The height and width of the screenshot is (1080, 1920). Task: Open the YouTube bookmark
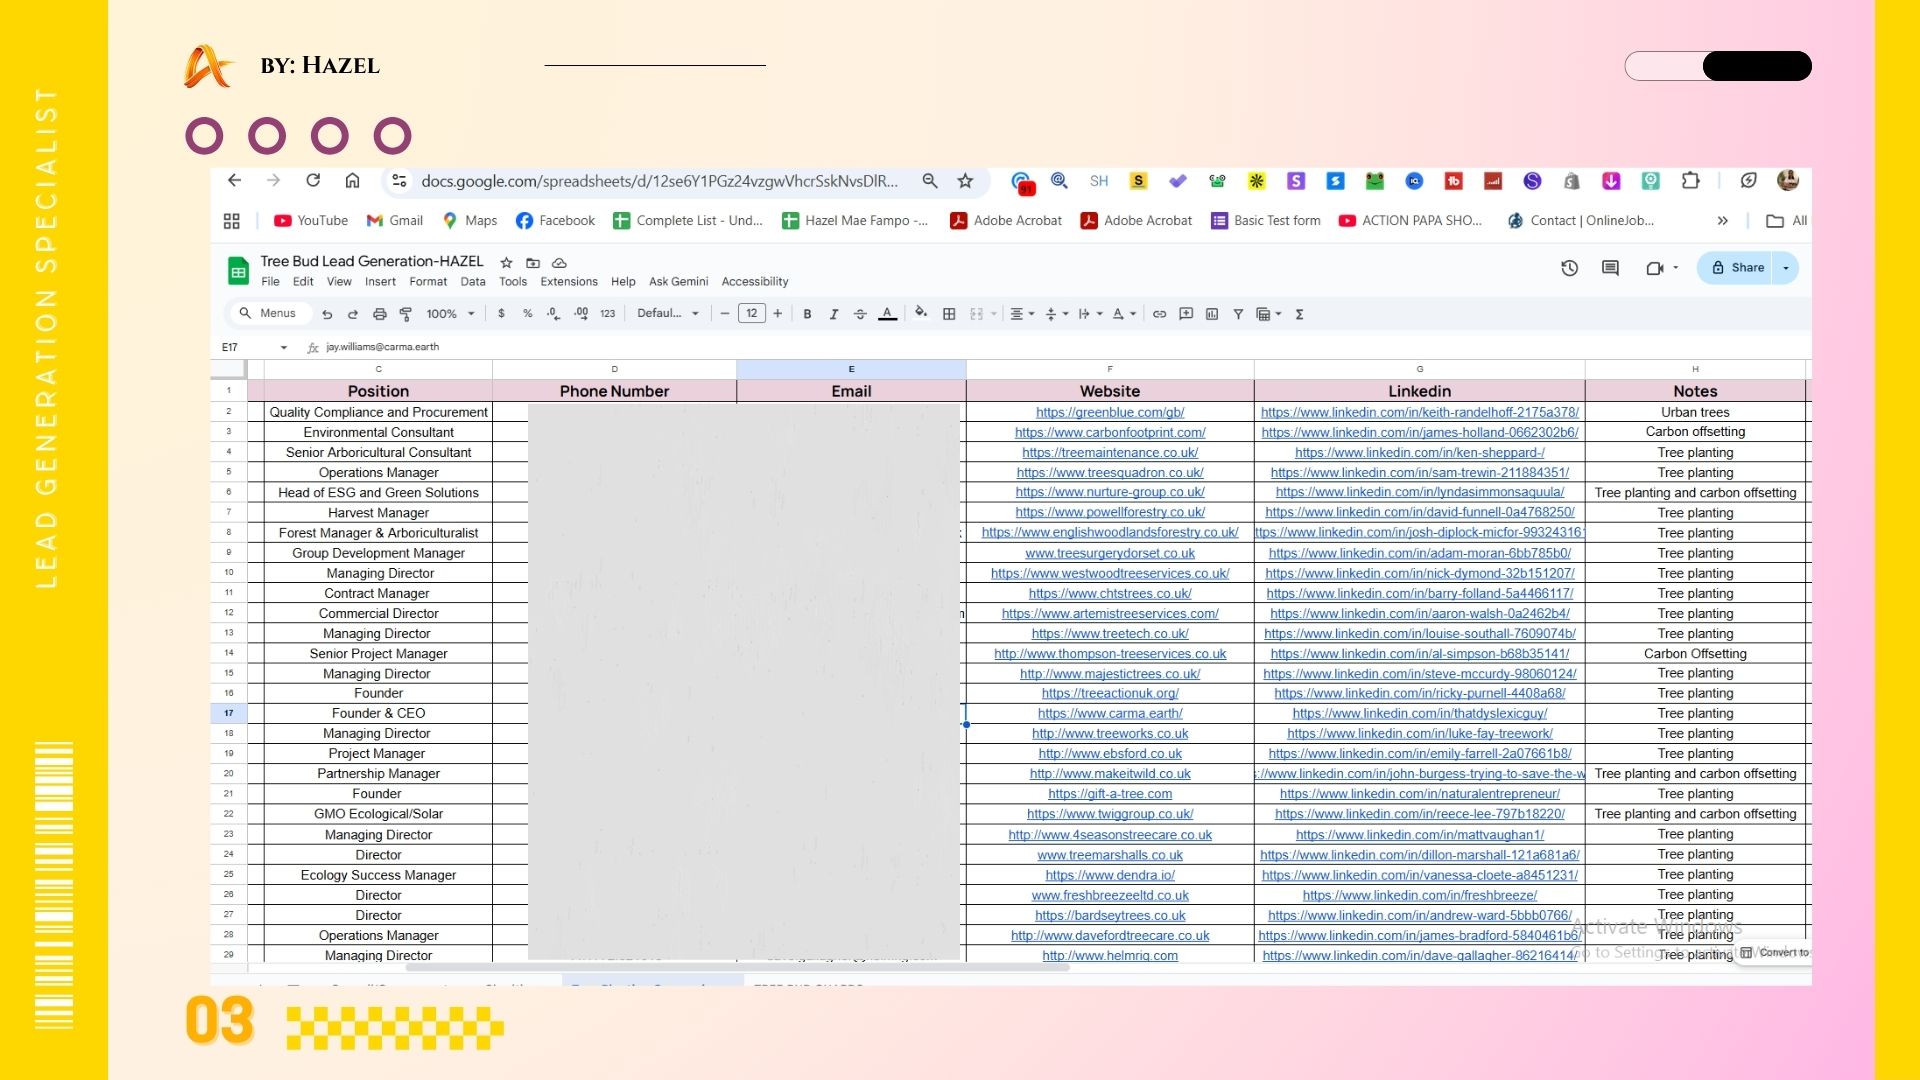(311, 221)
